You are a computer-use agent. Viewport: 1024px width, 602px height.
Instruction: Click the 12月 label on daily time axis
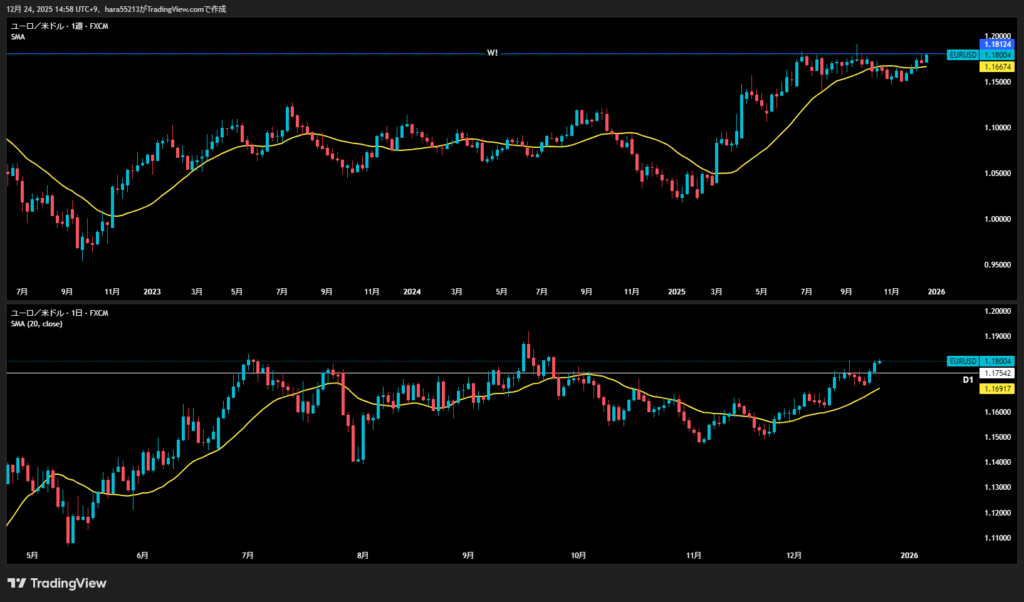click(795, 554)
